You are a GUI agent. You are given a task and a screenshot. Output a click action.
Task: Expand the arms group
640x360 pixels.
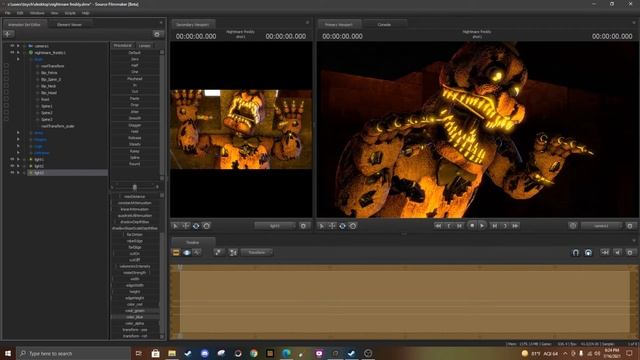18,133
